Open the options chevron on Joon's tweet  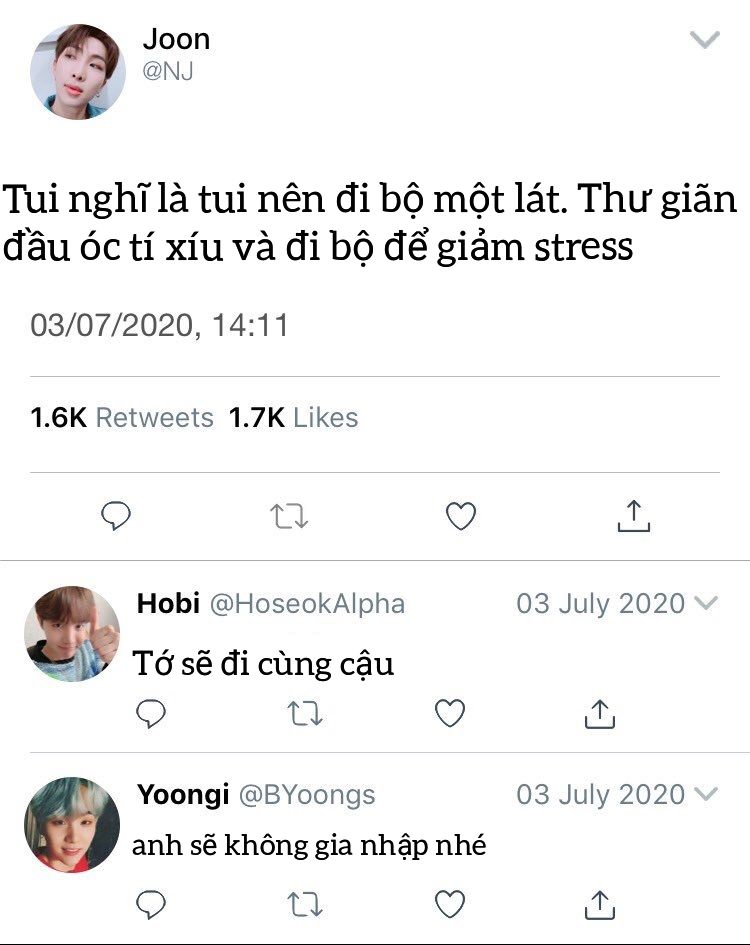705,40
